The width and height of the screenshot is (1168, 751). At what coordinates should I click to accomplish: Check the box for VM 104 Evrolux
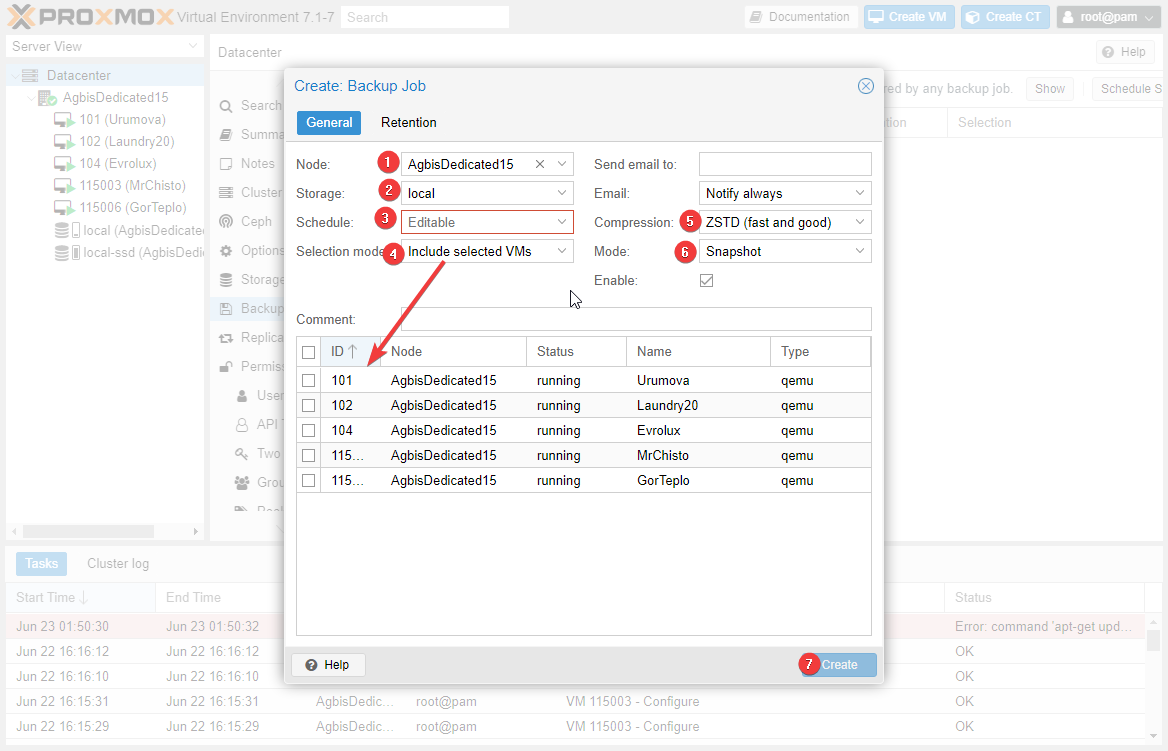point(308,431)
